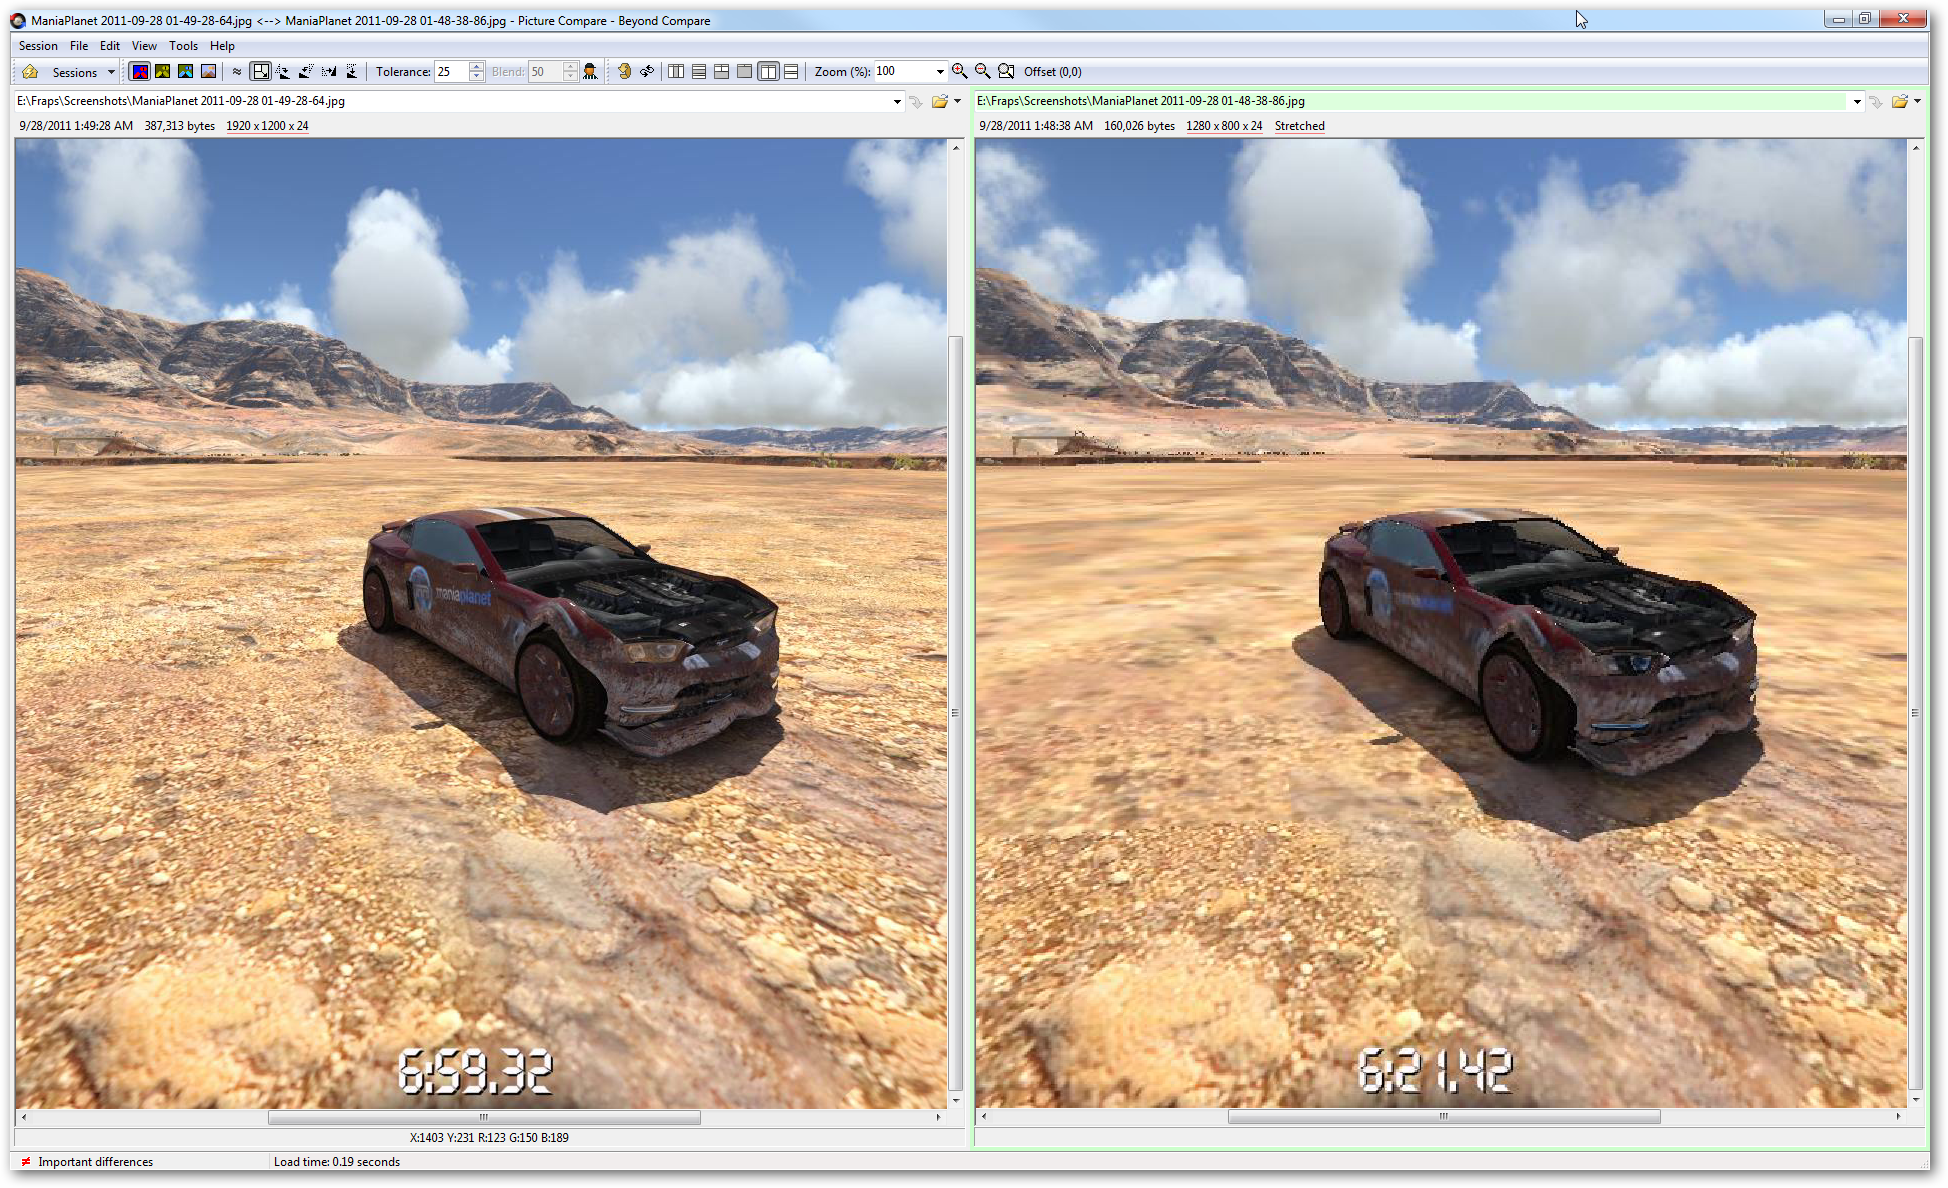This screenshot has width=1948, height=1188.
Task: Expand the Zoom percentage dropdown
Action: 939,72
